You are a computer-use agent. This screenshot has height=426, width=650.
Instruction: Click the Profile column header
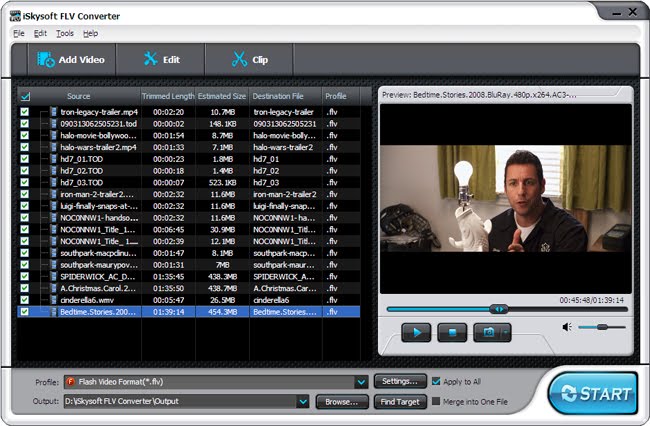click(x=341, y=96)
